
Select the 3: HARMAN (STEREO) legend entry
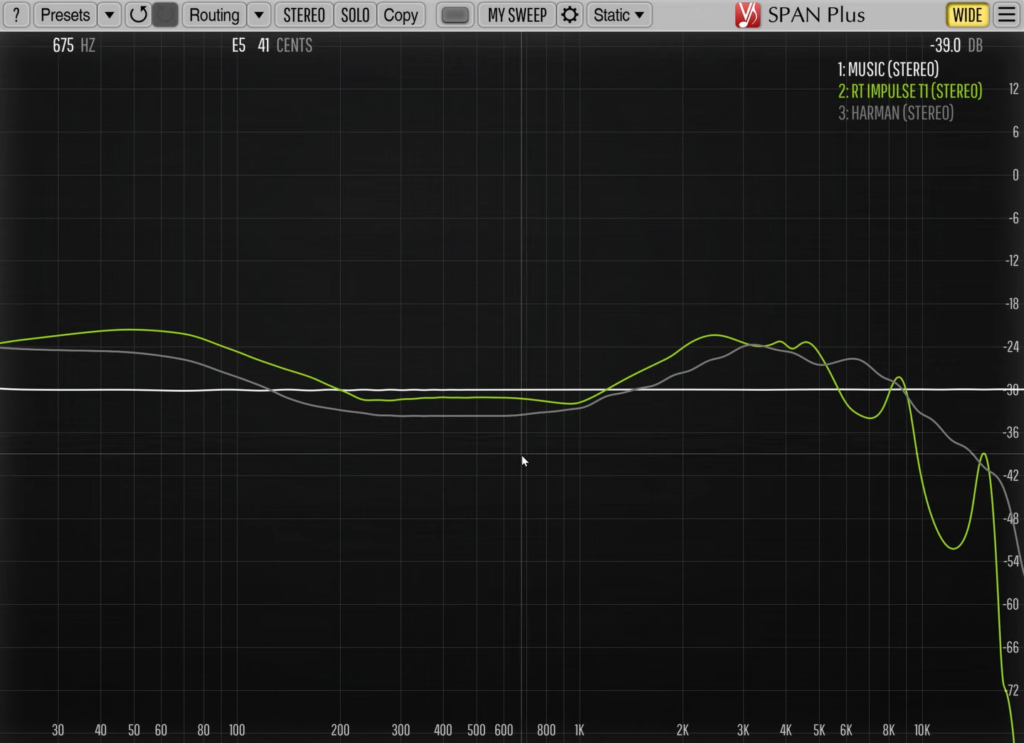click(x=895, y=113)
